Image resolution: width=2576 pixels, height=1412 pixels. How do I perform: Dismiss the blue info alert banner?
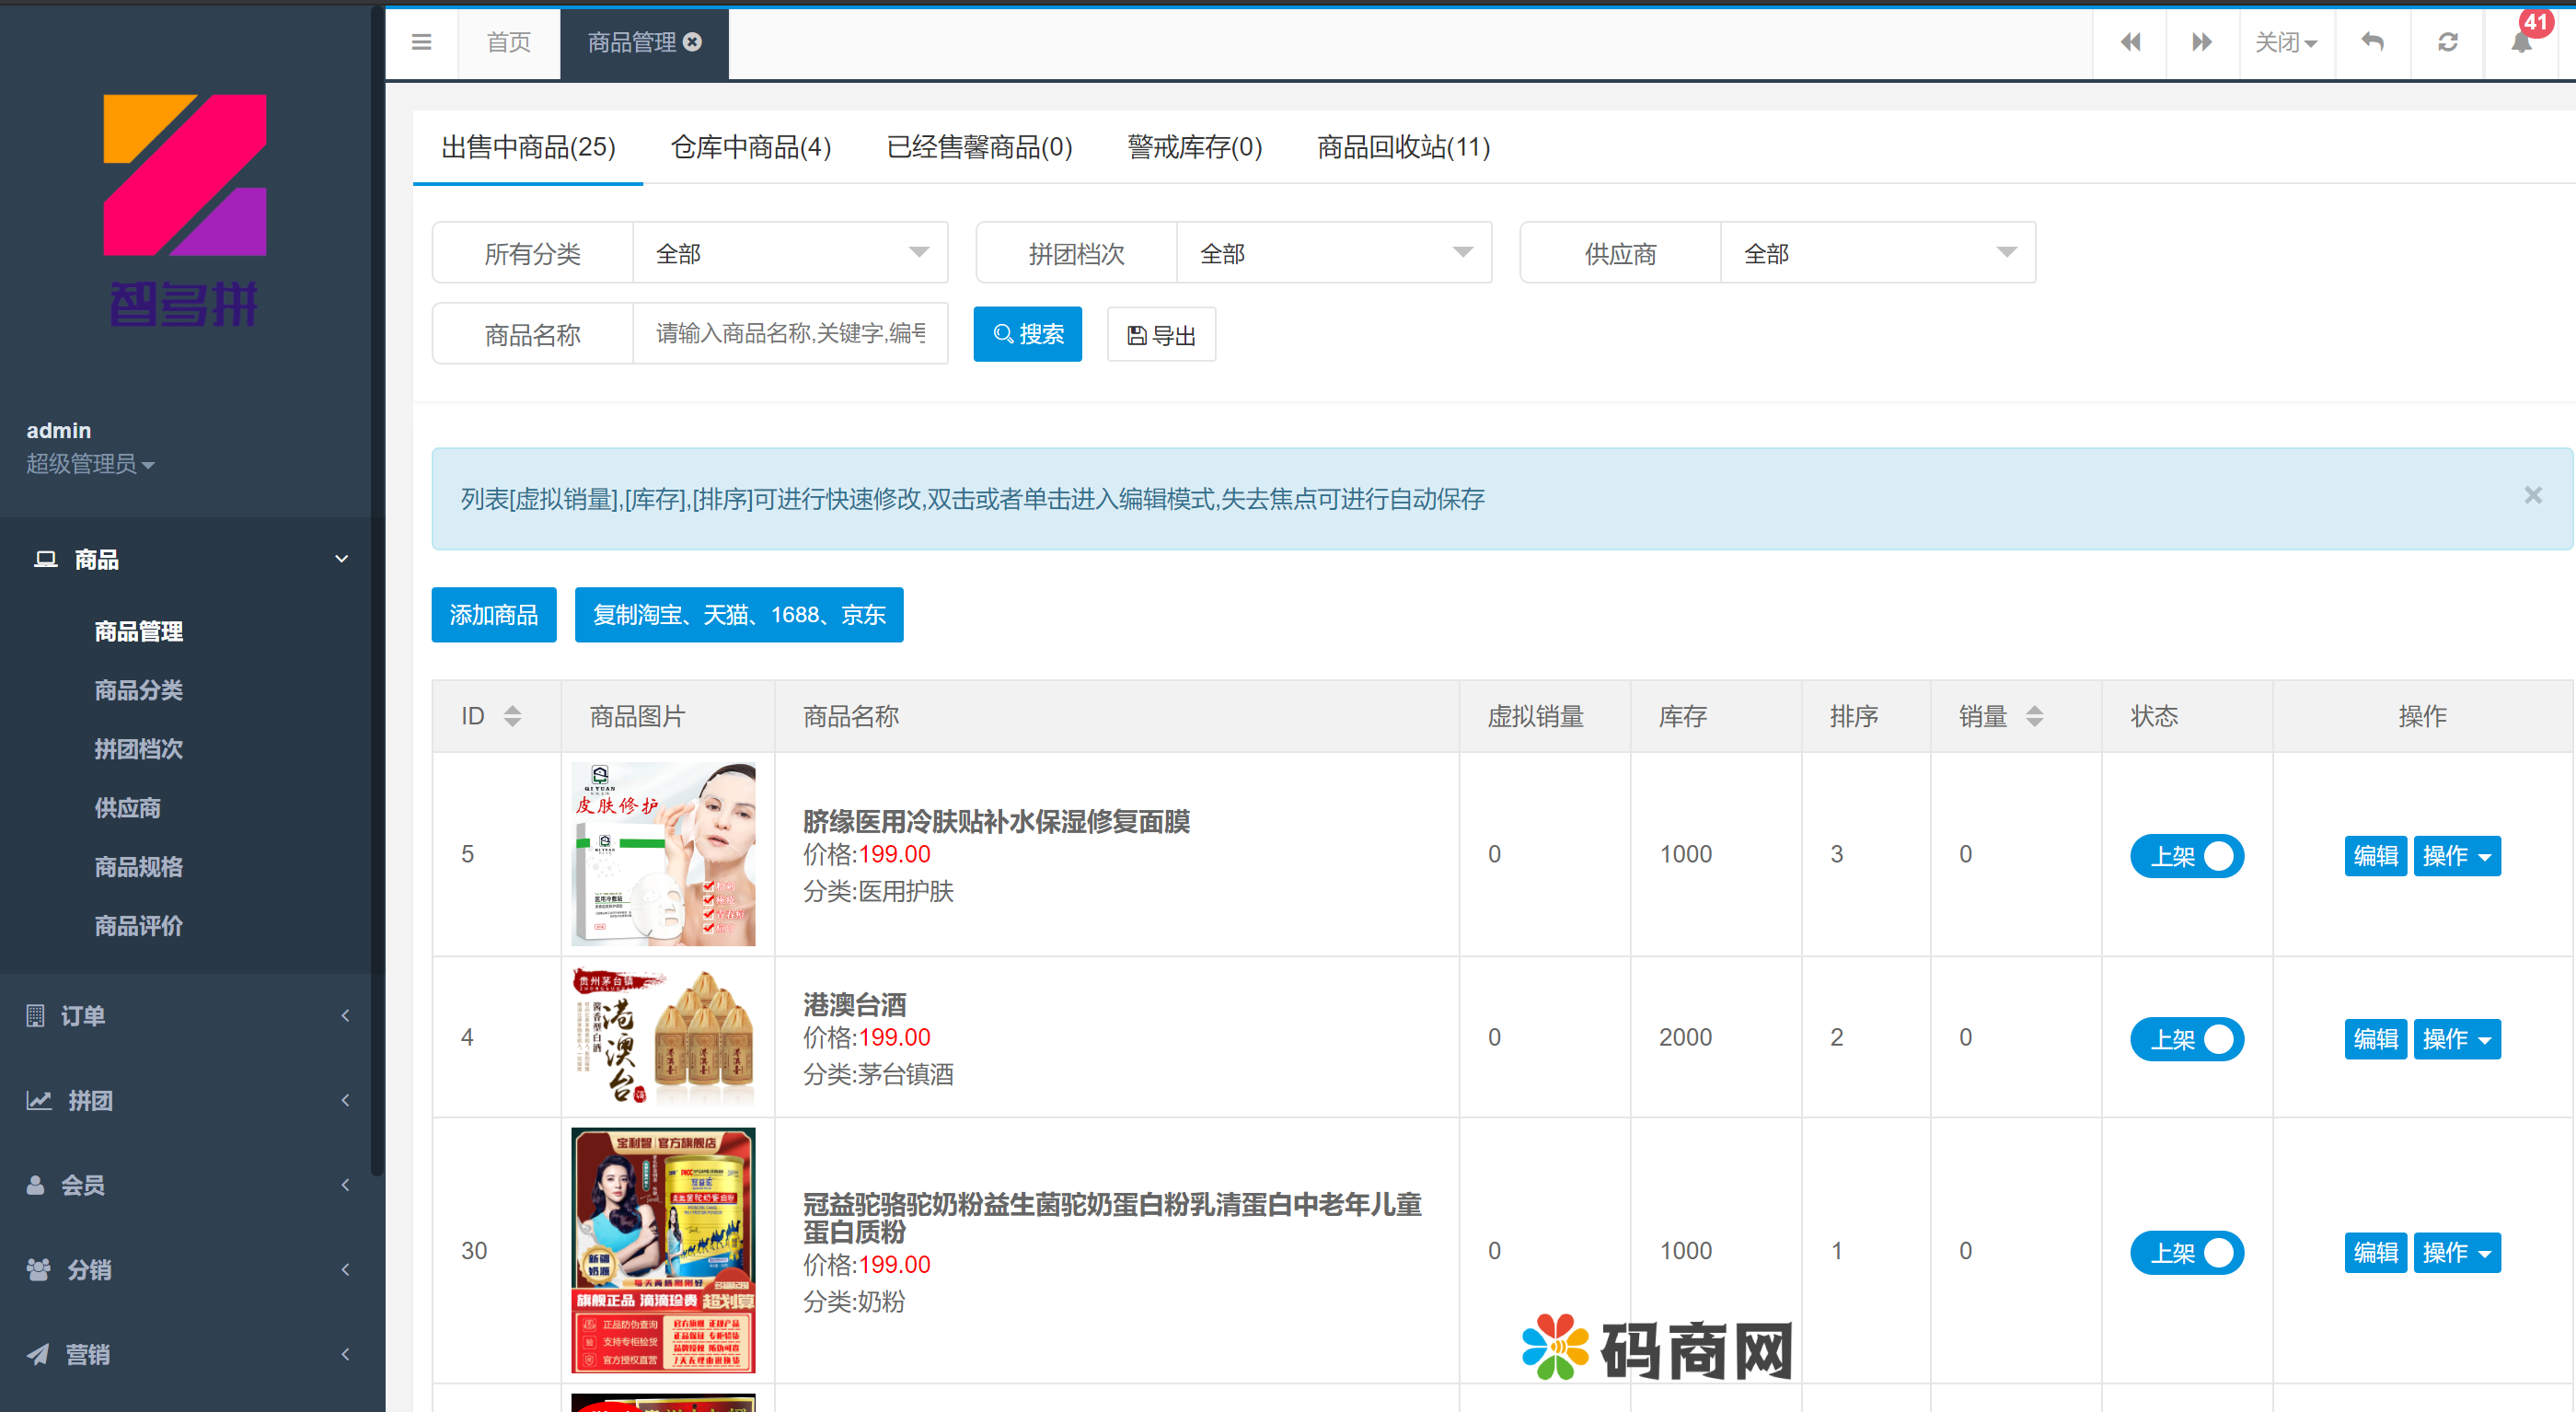coord(2532,495)
